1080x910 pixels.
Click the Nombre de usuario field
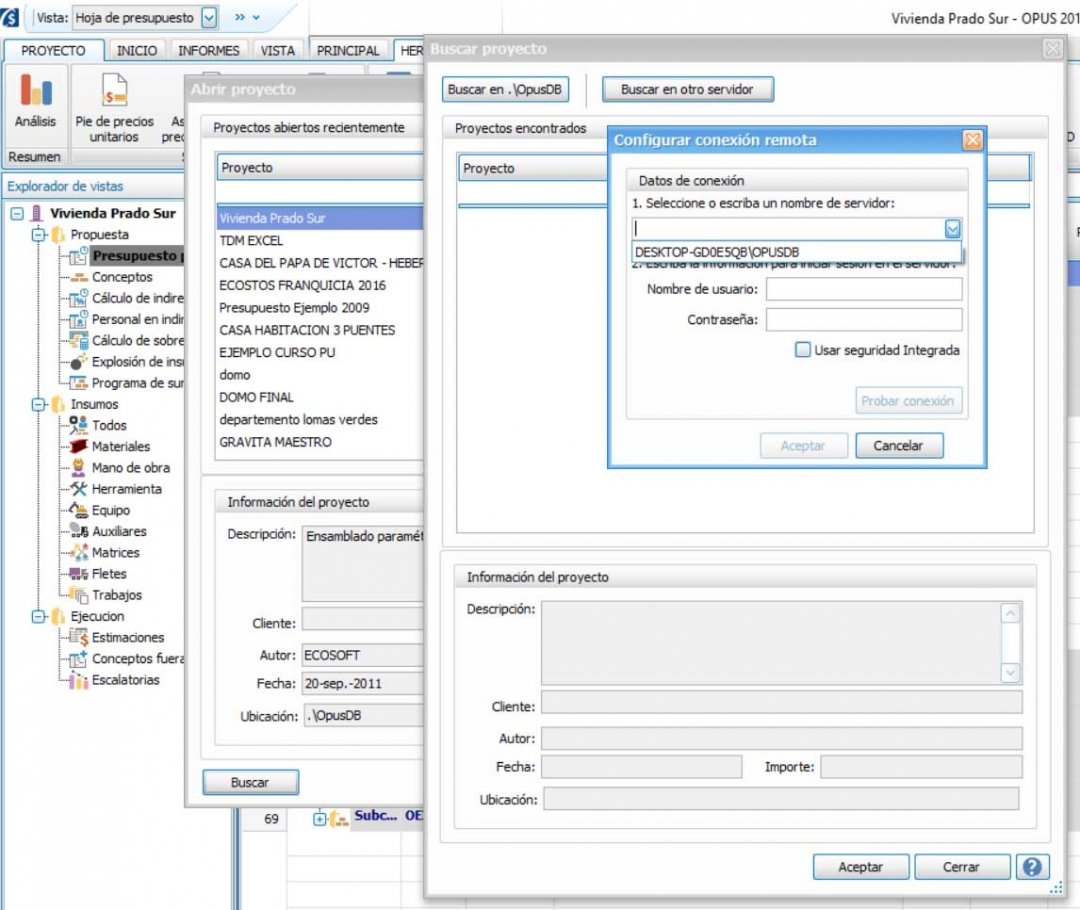(863, 289)
